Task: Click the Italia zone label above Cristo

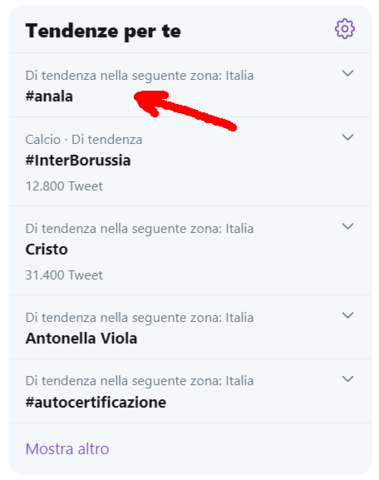Action: point(139,229)
